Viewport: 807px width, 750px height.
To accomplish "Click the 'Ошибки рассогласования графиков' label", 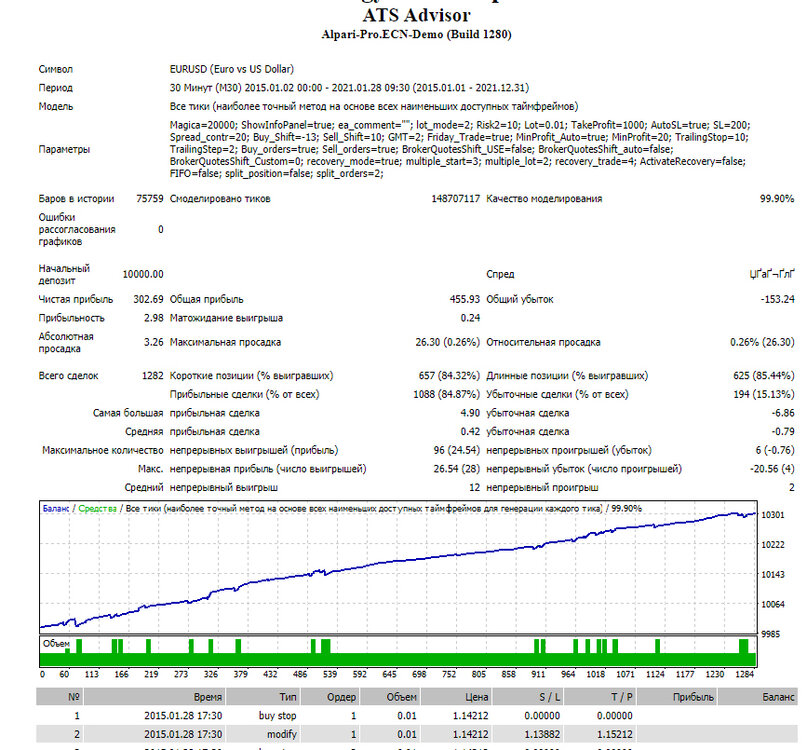I will tap(77, 229).
